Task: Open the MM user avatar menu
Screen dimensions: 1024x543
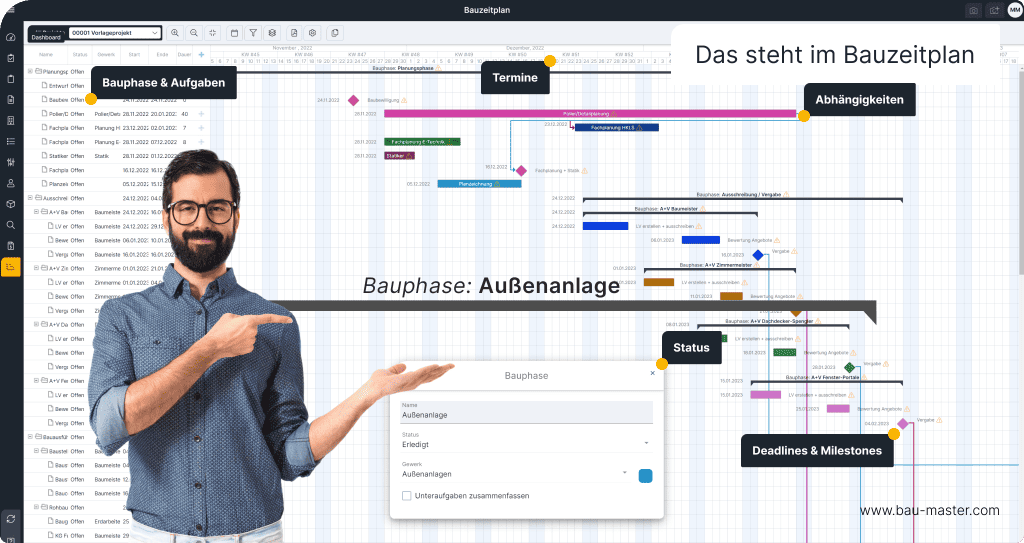Action: 1015,10
